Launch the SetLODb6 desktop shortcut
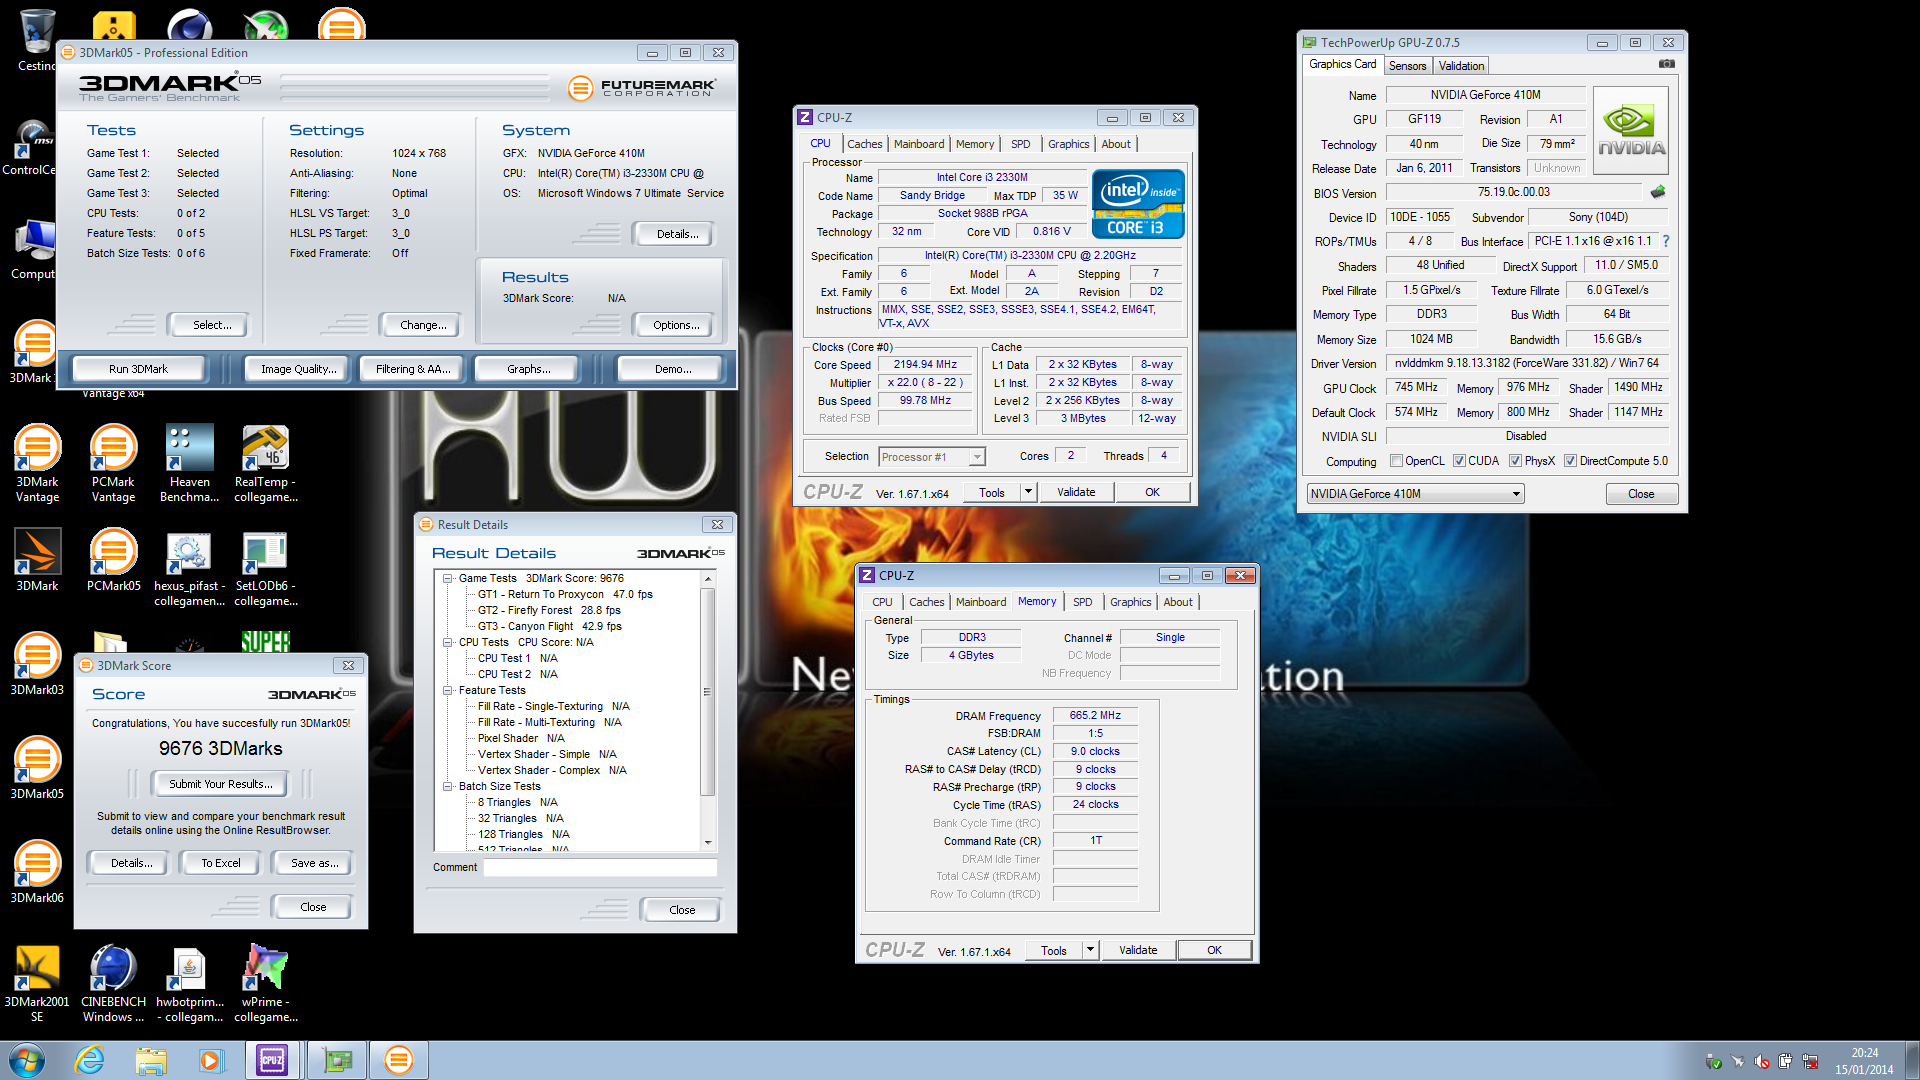Viewport: 1920px width, 1080px height. pos(265,568)
